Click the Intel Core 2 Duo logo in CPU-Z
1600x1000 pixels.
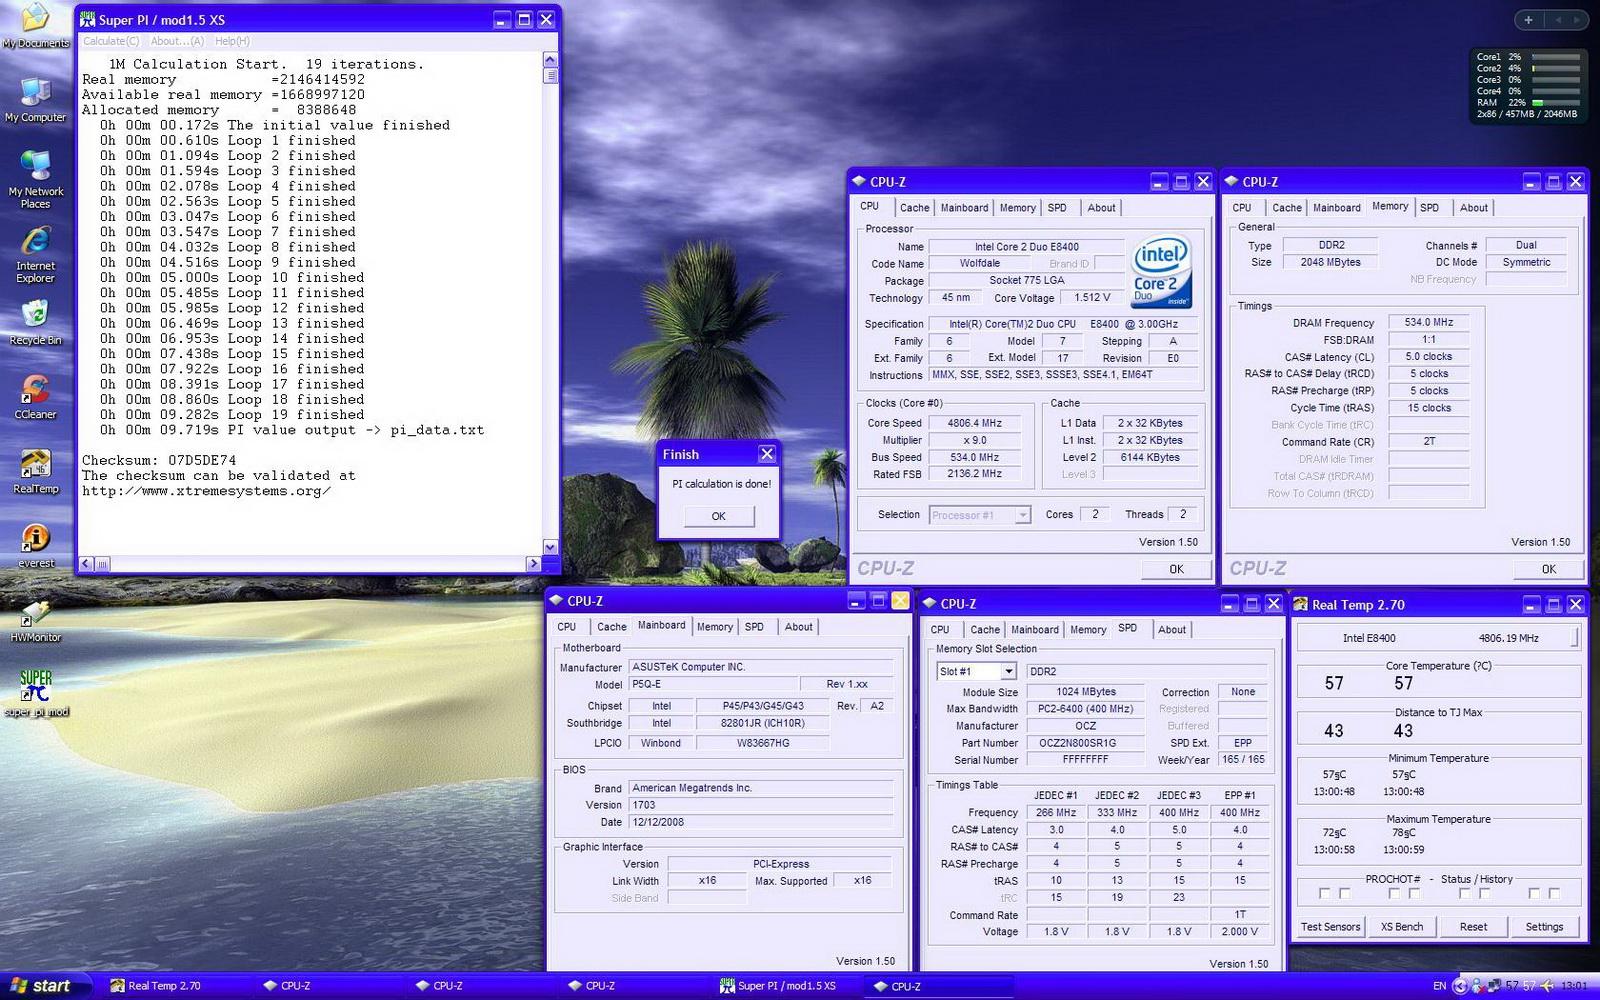coord(1161,272)
